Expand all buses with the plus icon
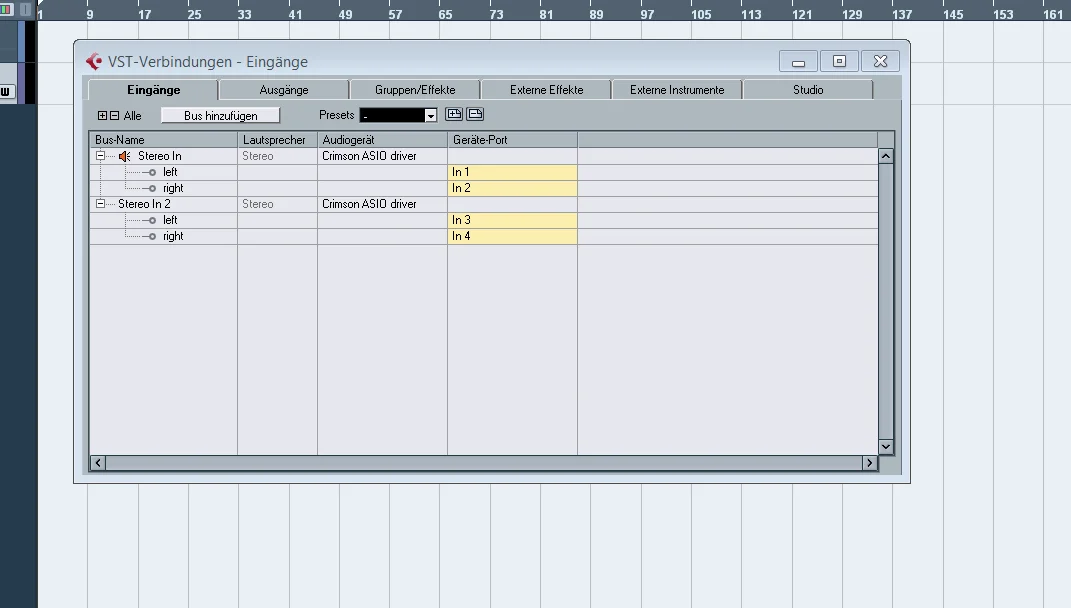The width and height of the screenshot is (1071, 608). (102, 115)
